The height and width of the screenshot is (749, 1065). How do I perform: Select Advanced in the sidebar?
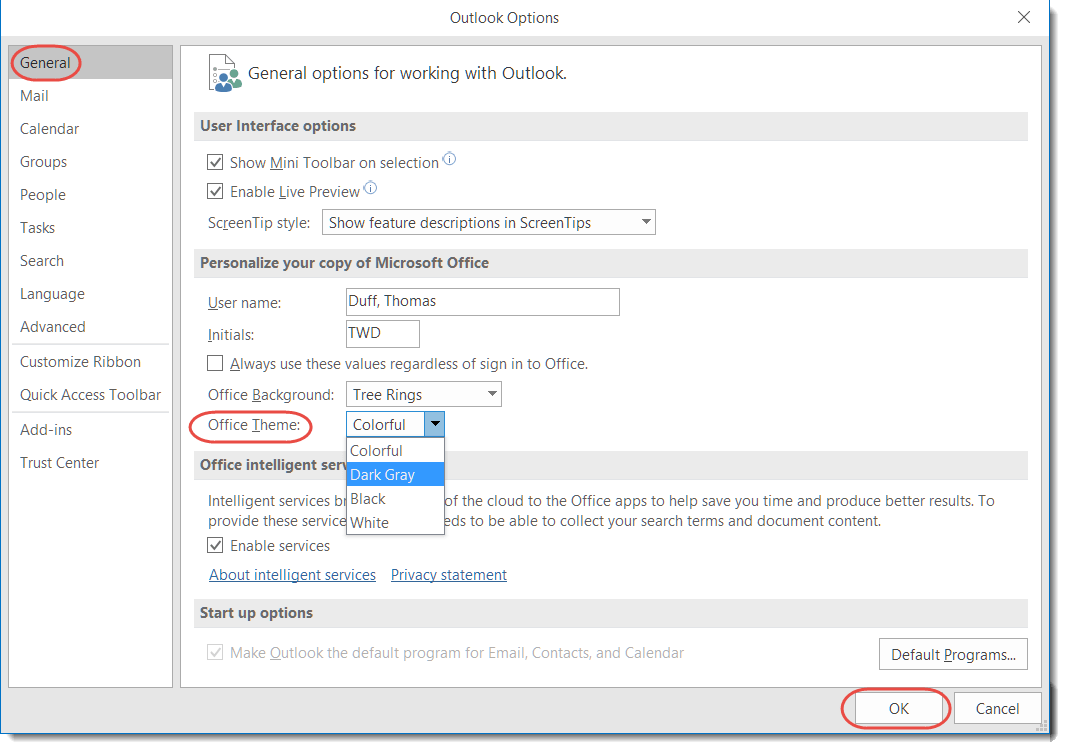coord(52,326)
